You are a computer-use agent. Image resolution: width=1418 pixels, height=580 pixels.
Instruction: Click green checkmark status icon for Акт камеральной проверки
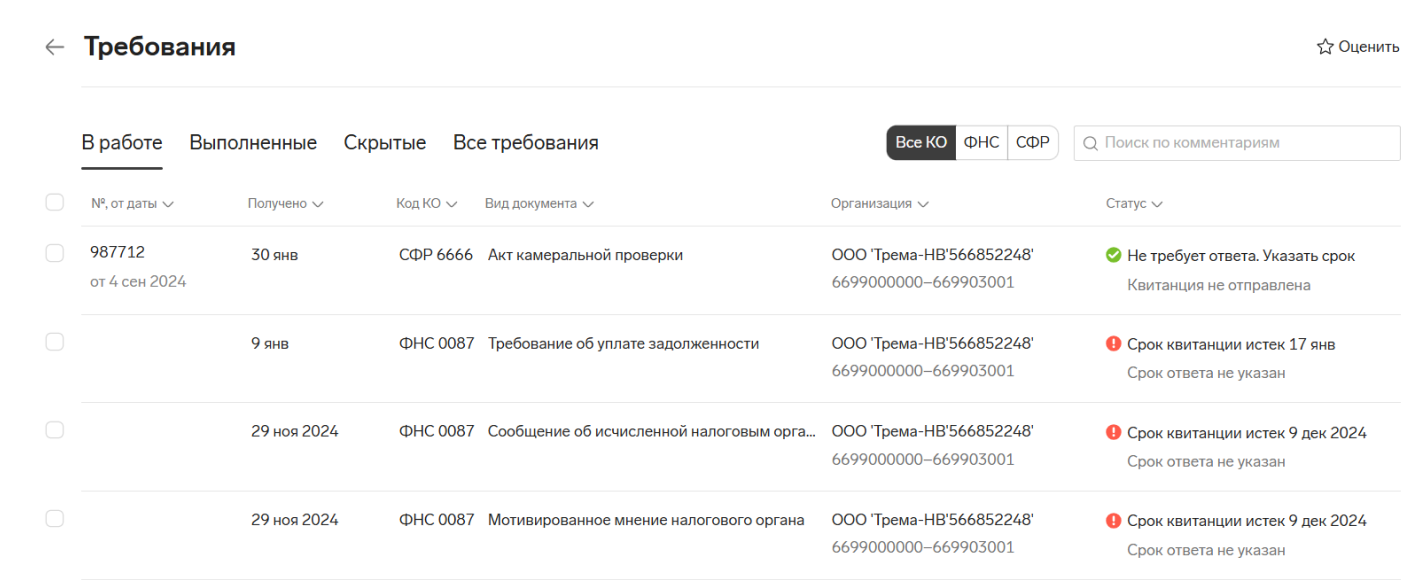click(1113, 255)
